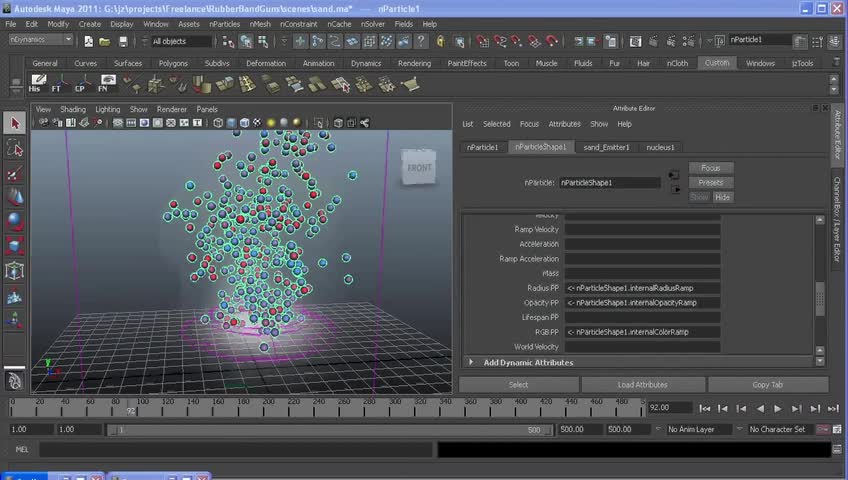
Task: Click the Presets button
Action: (711, 183)
